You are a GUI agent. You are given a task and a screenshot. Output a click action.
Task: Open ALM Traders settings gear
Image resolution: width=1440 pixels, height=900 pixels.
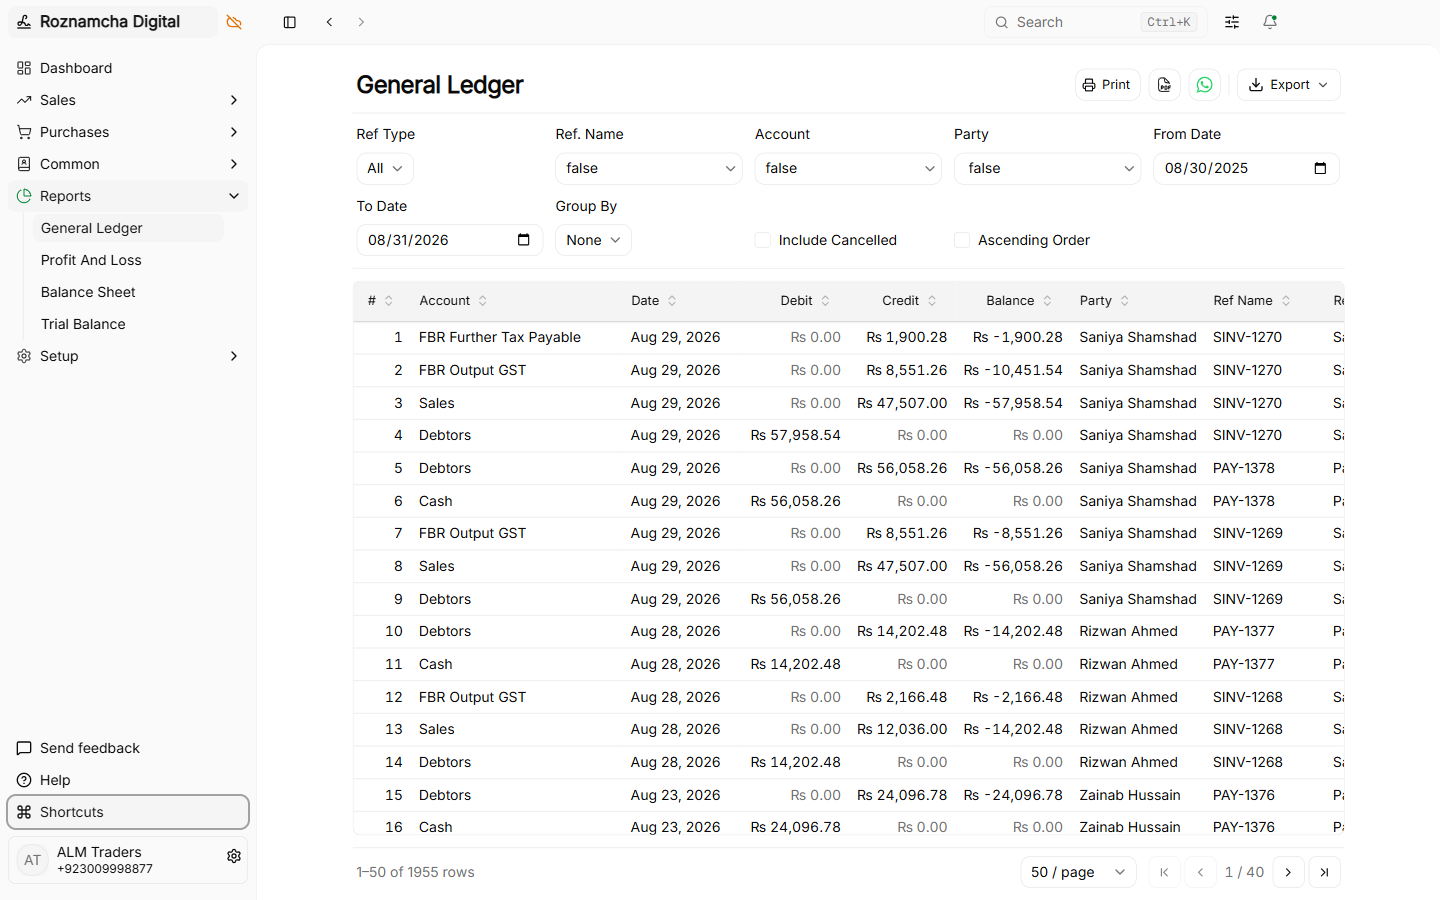click(234, 856)
